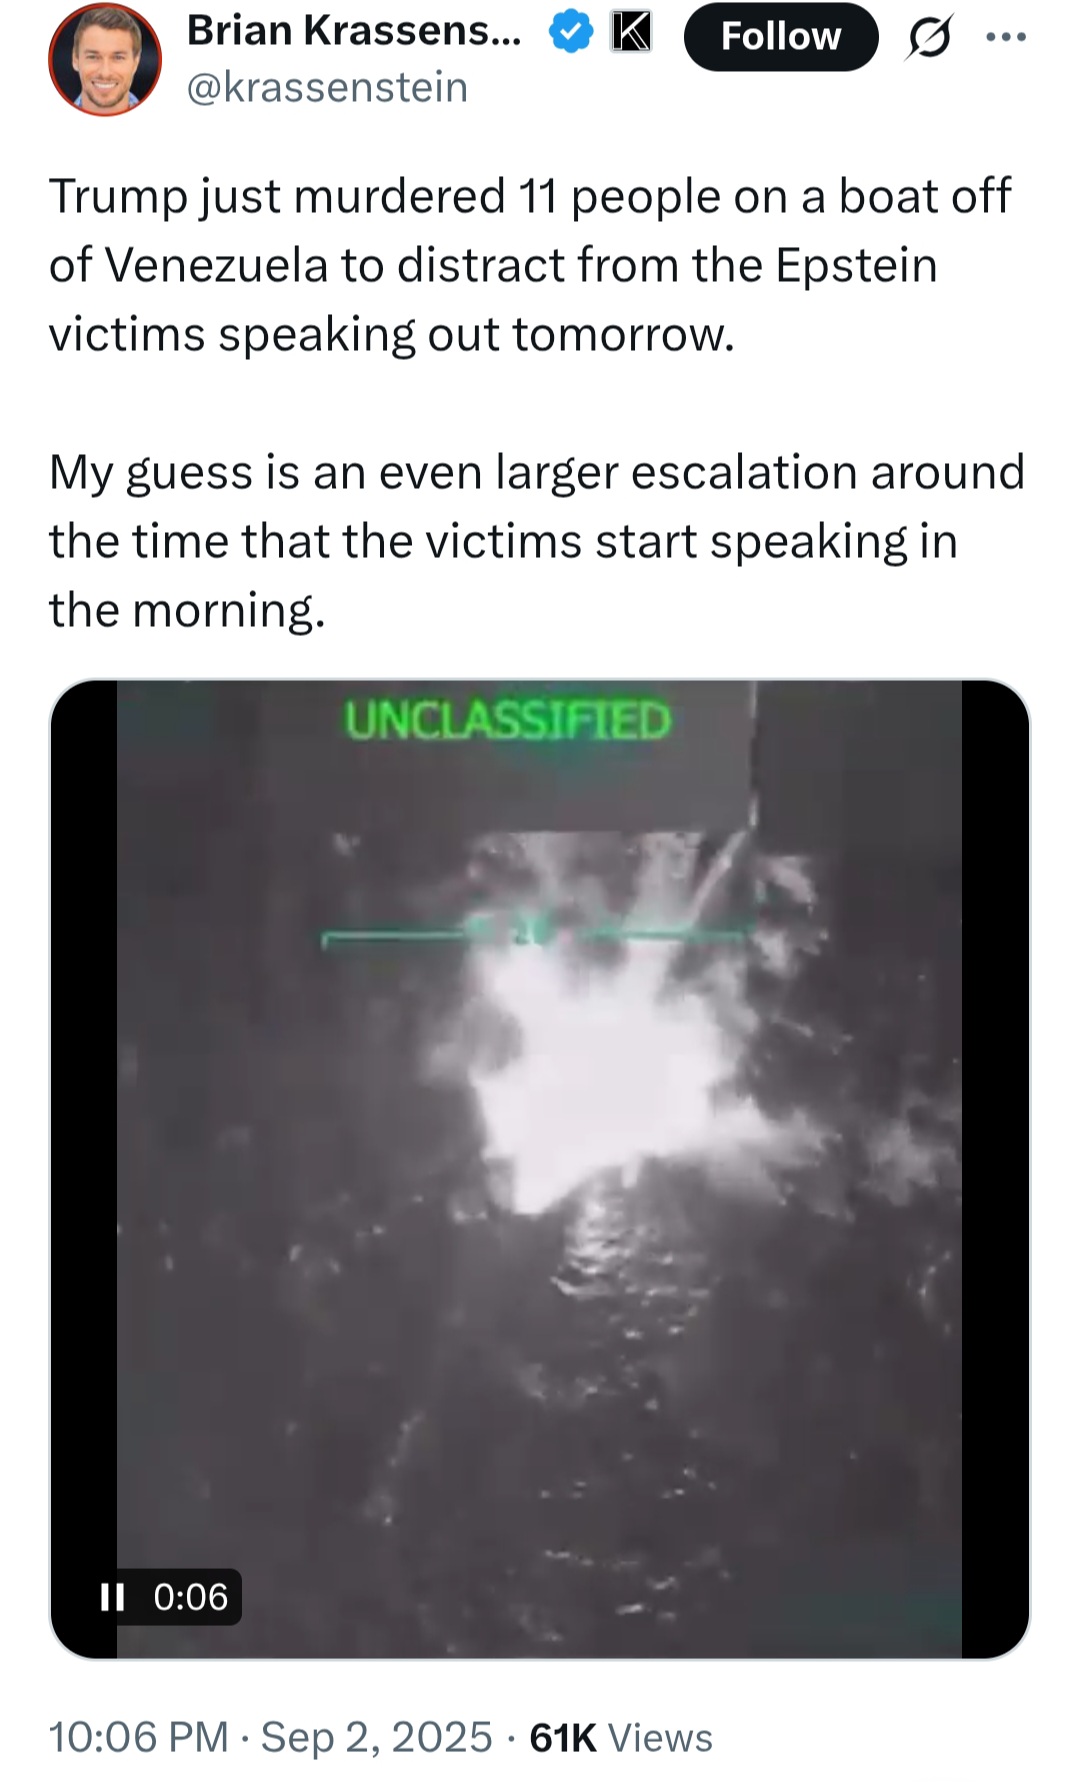Tap the dark water area below the explosion
The image size is (1080, 1782).
540,1420
